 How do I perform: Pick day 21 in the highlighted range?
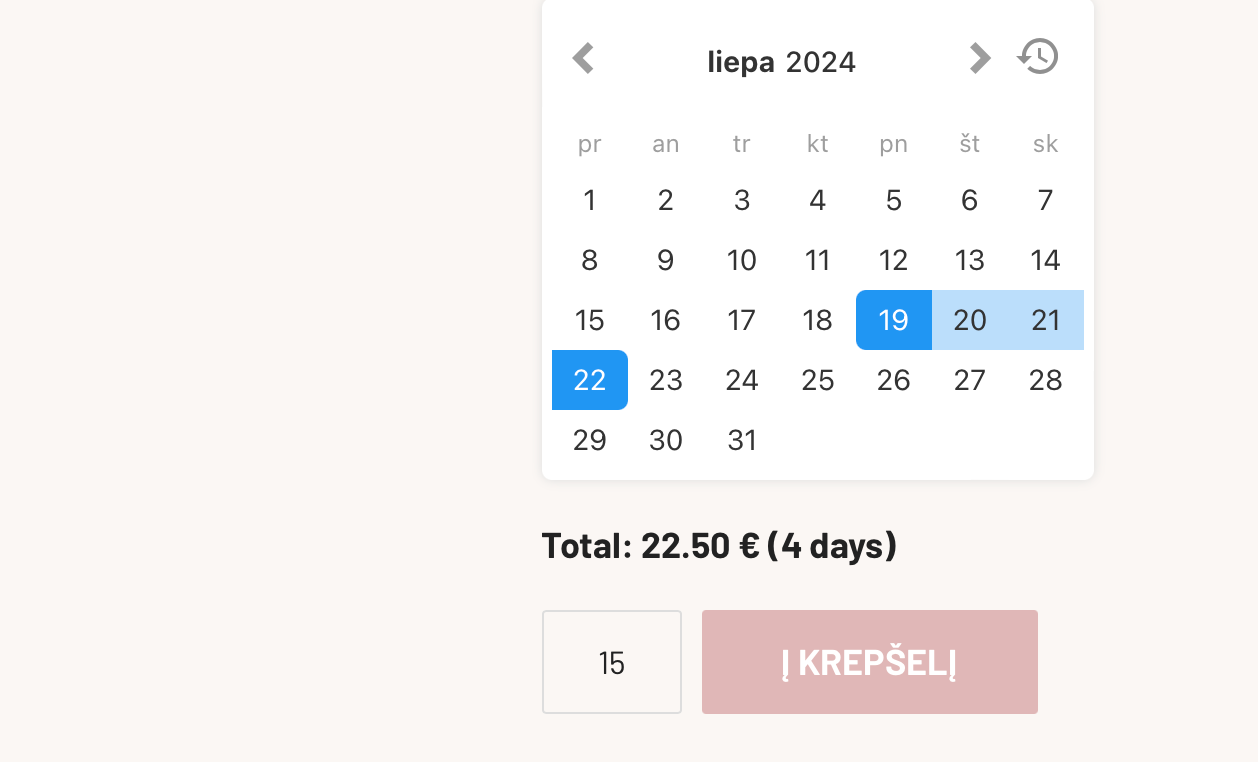pos(1046,320)
